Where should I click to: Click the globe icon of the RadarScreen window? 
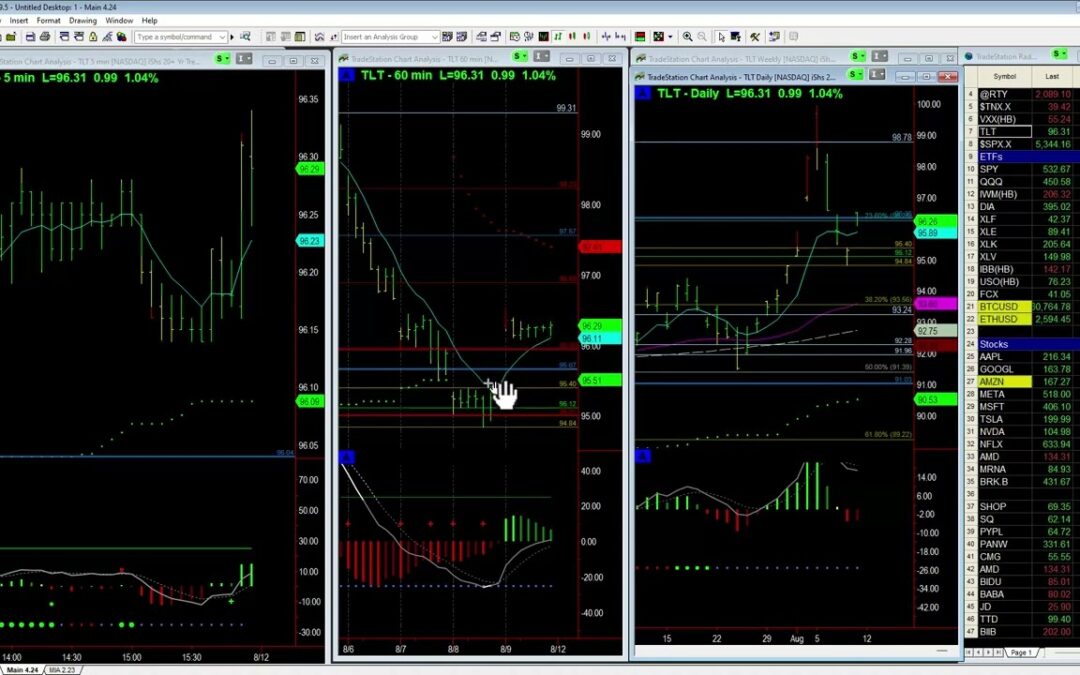tap(968, 56)
